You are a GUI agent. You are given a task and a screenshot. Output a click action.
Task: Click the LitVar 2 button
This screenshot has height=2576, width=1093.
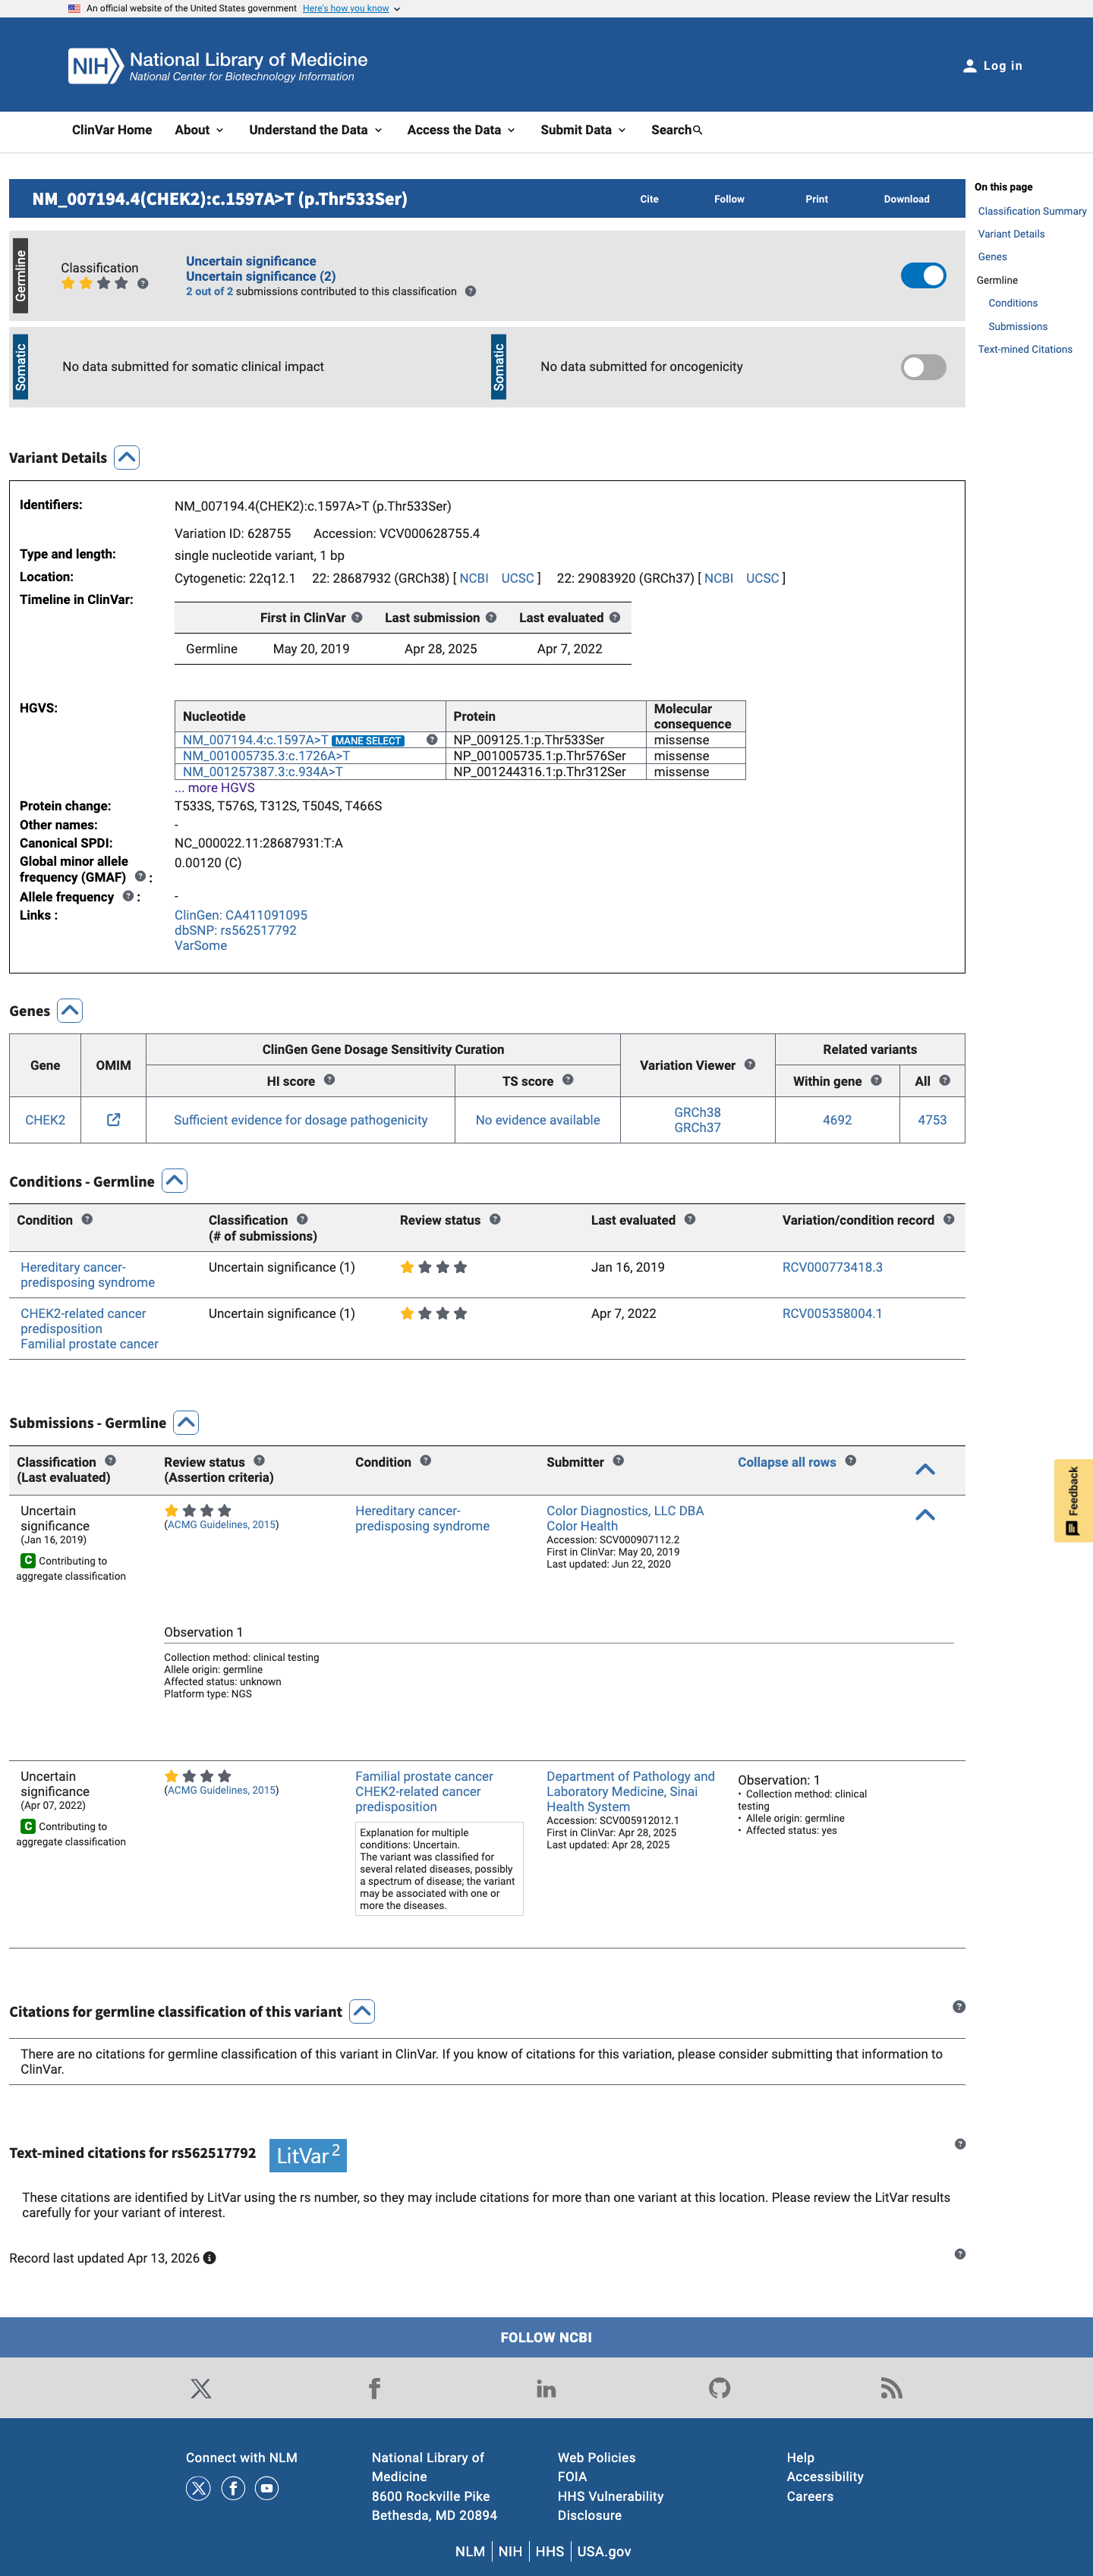308,2155
